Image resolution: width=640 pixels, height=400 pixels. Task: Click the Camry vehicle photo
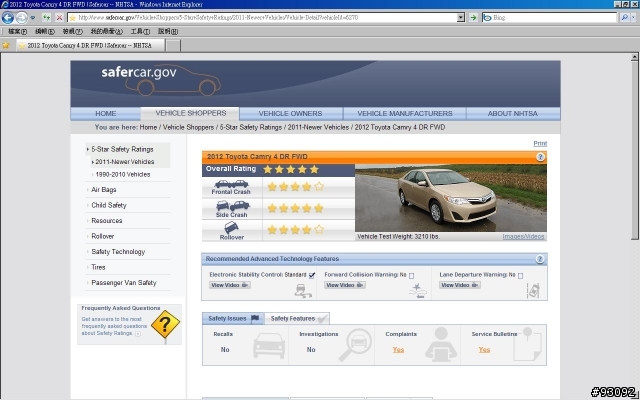(x=451, y=198)
